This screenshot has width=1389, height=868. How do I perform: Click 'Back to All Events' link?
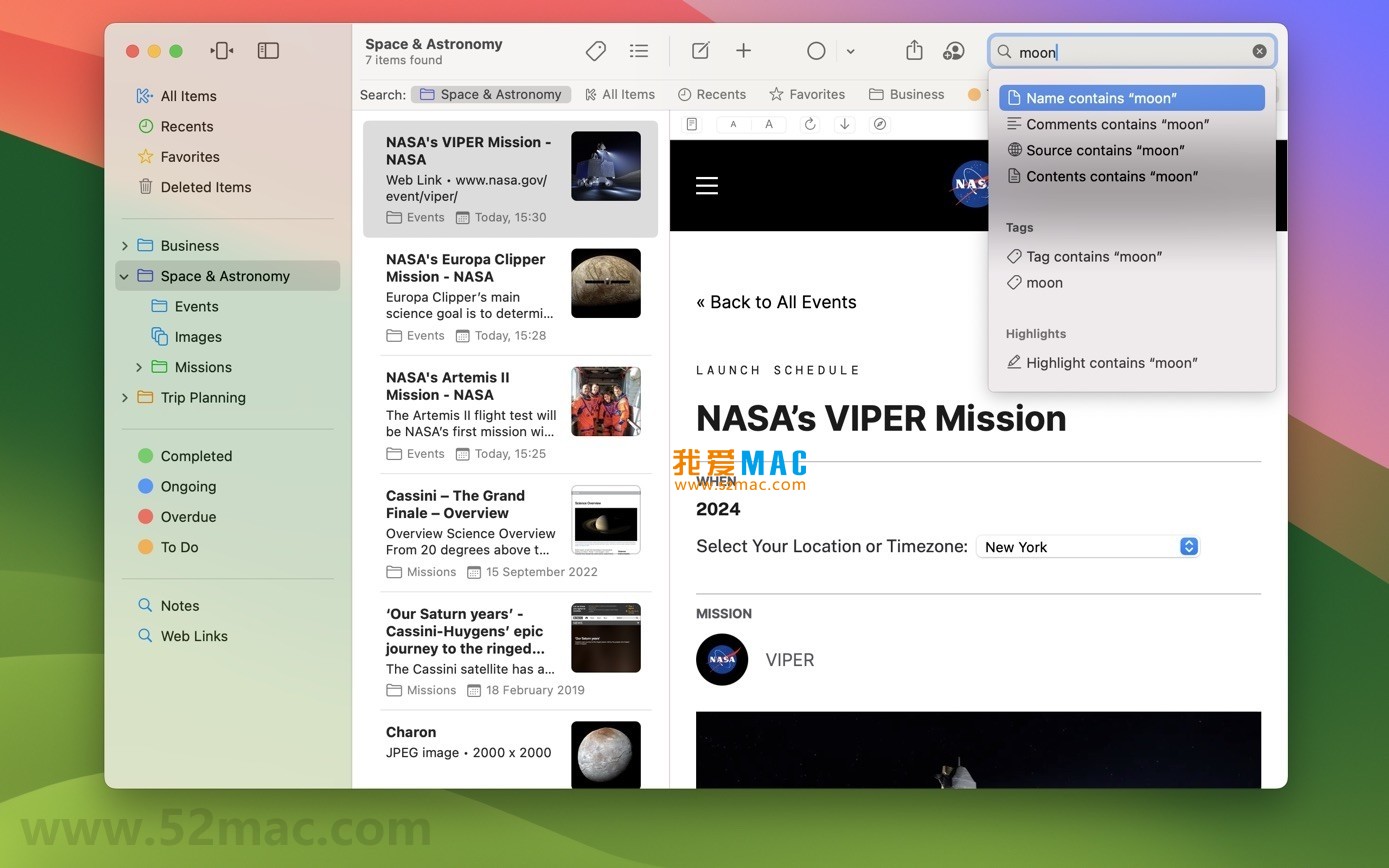pyautogui.click(x=776, y=301)
